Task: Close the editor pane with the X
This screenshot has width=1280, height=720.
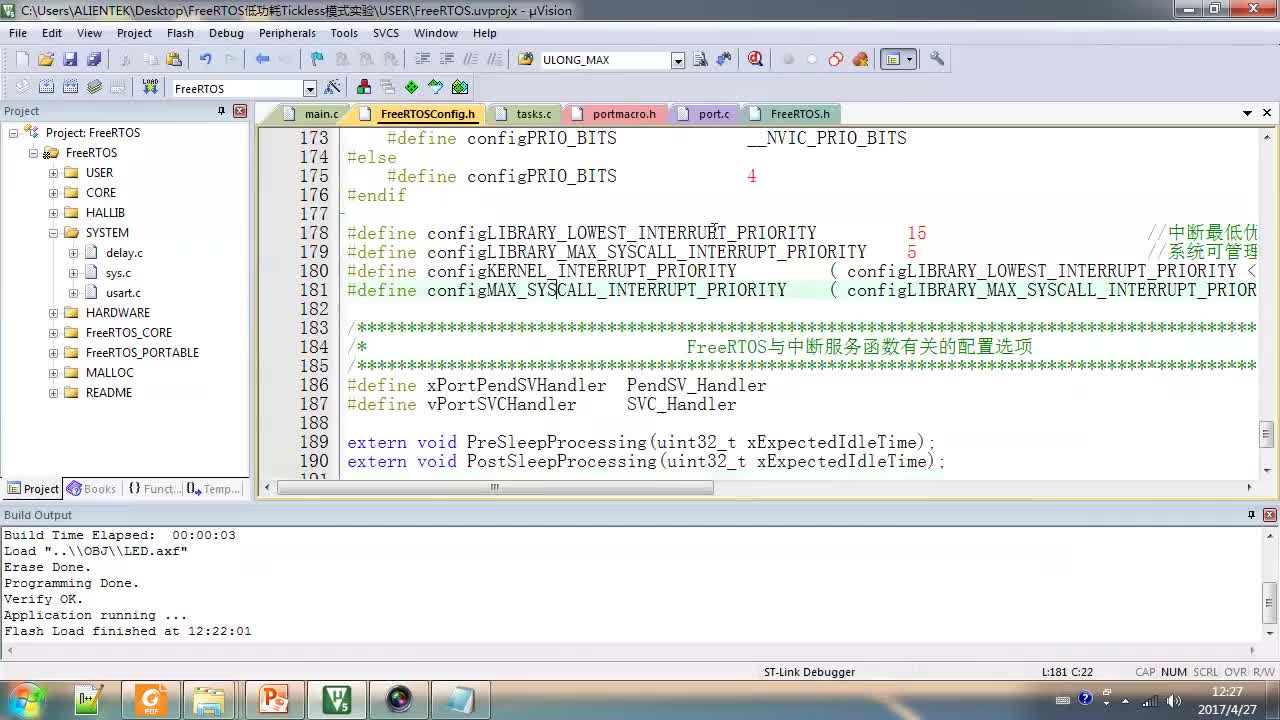Action: coord(1267,113)
